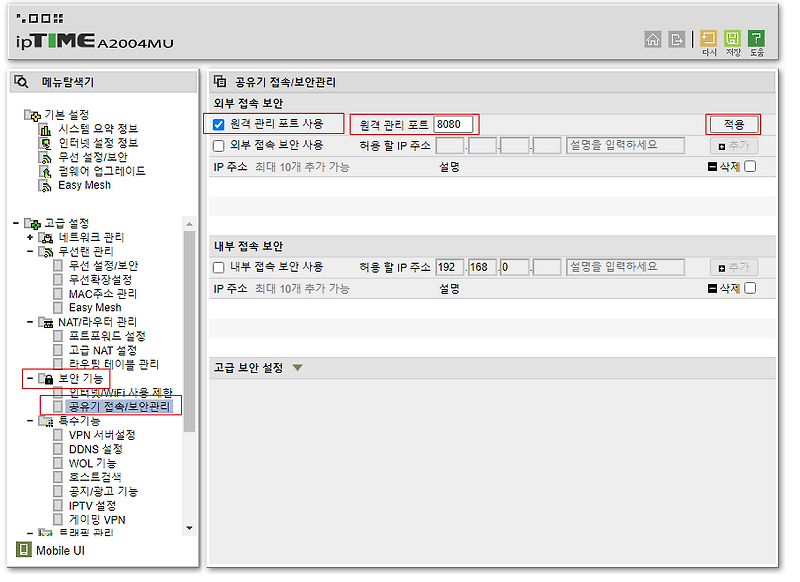This screenshot has height=582, width=800.
Task: Click the 다시 (Reset) toolbar icon
Action: point(707,40)
